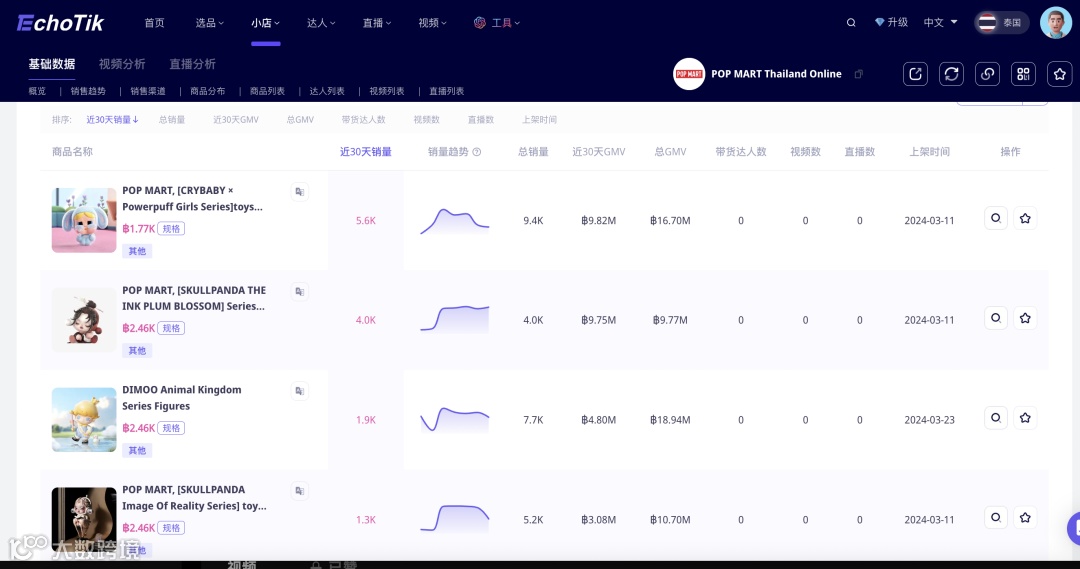This screenshot has height=569, width=1080.
Task: Sort by 近30天销量 in sort bar
Action: coord(112,120)
